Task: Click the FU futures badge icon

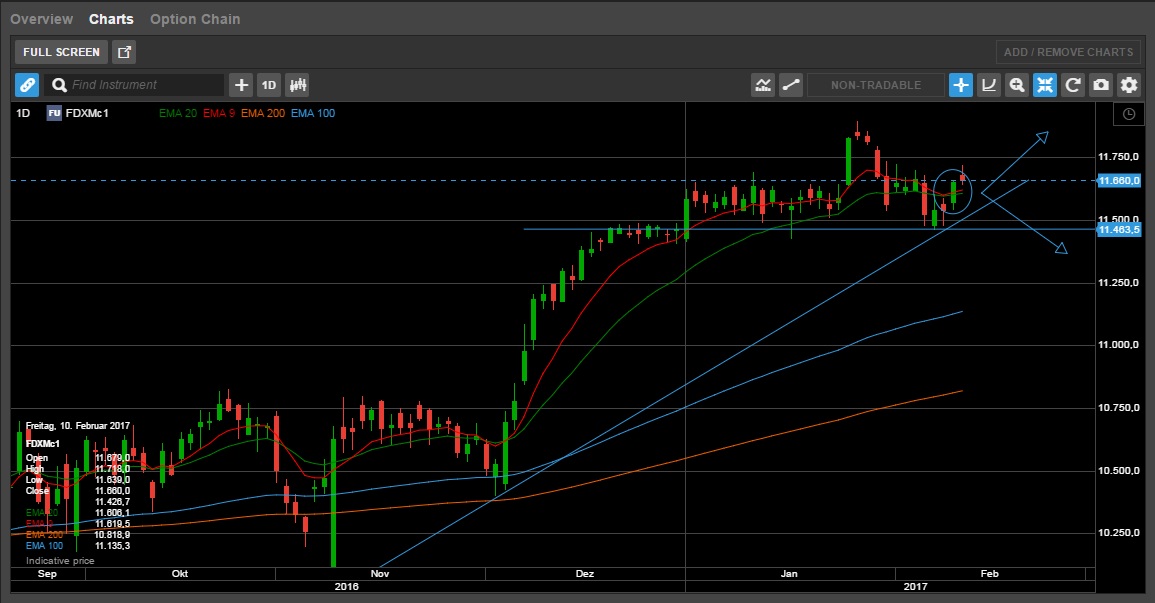Action: tap(54, 113)
